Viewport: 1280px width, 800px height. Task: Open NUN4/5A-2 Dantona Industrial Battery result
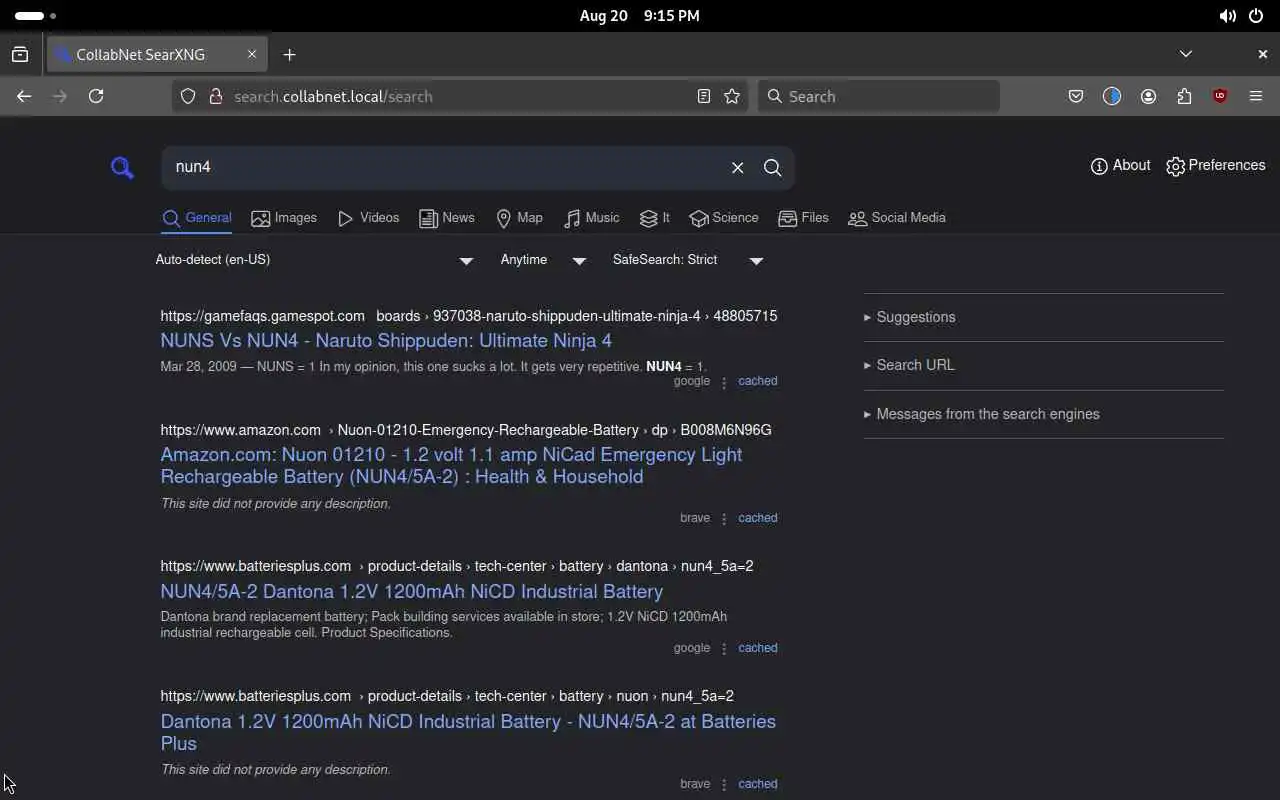(x=412, y=592)
